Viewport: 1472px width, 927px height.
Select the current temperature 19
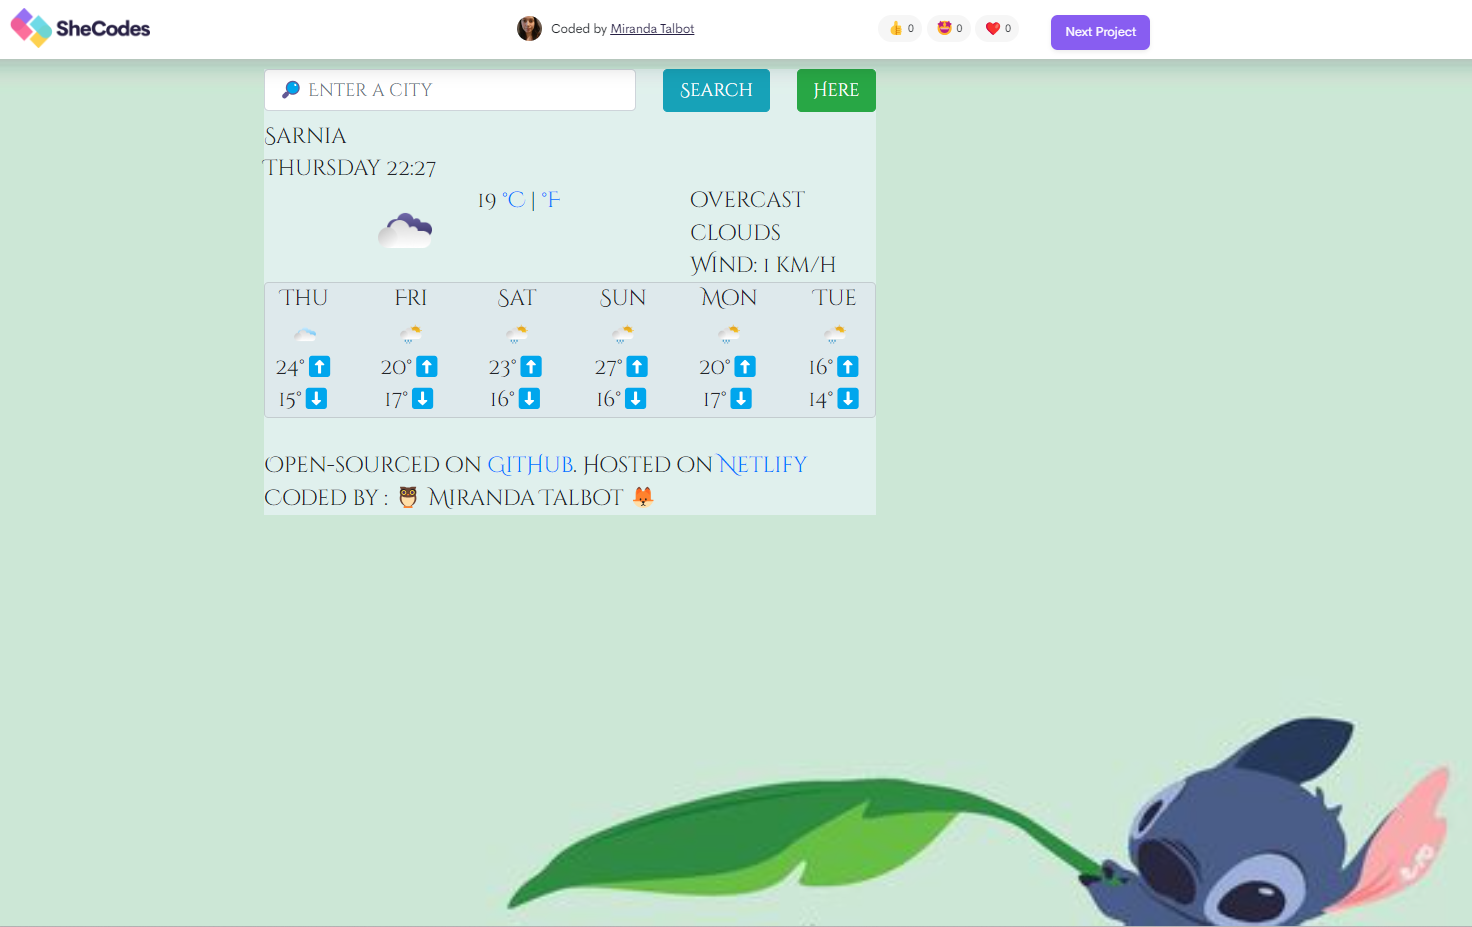tap(487, 201)
